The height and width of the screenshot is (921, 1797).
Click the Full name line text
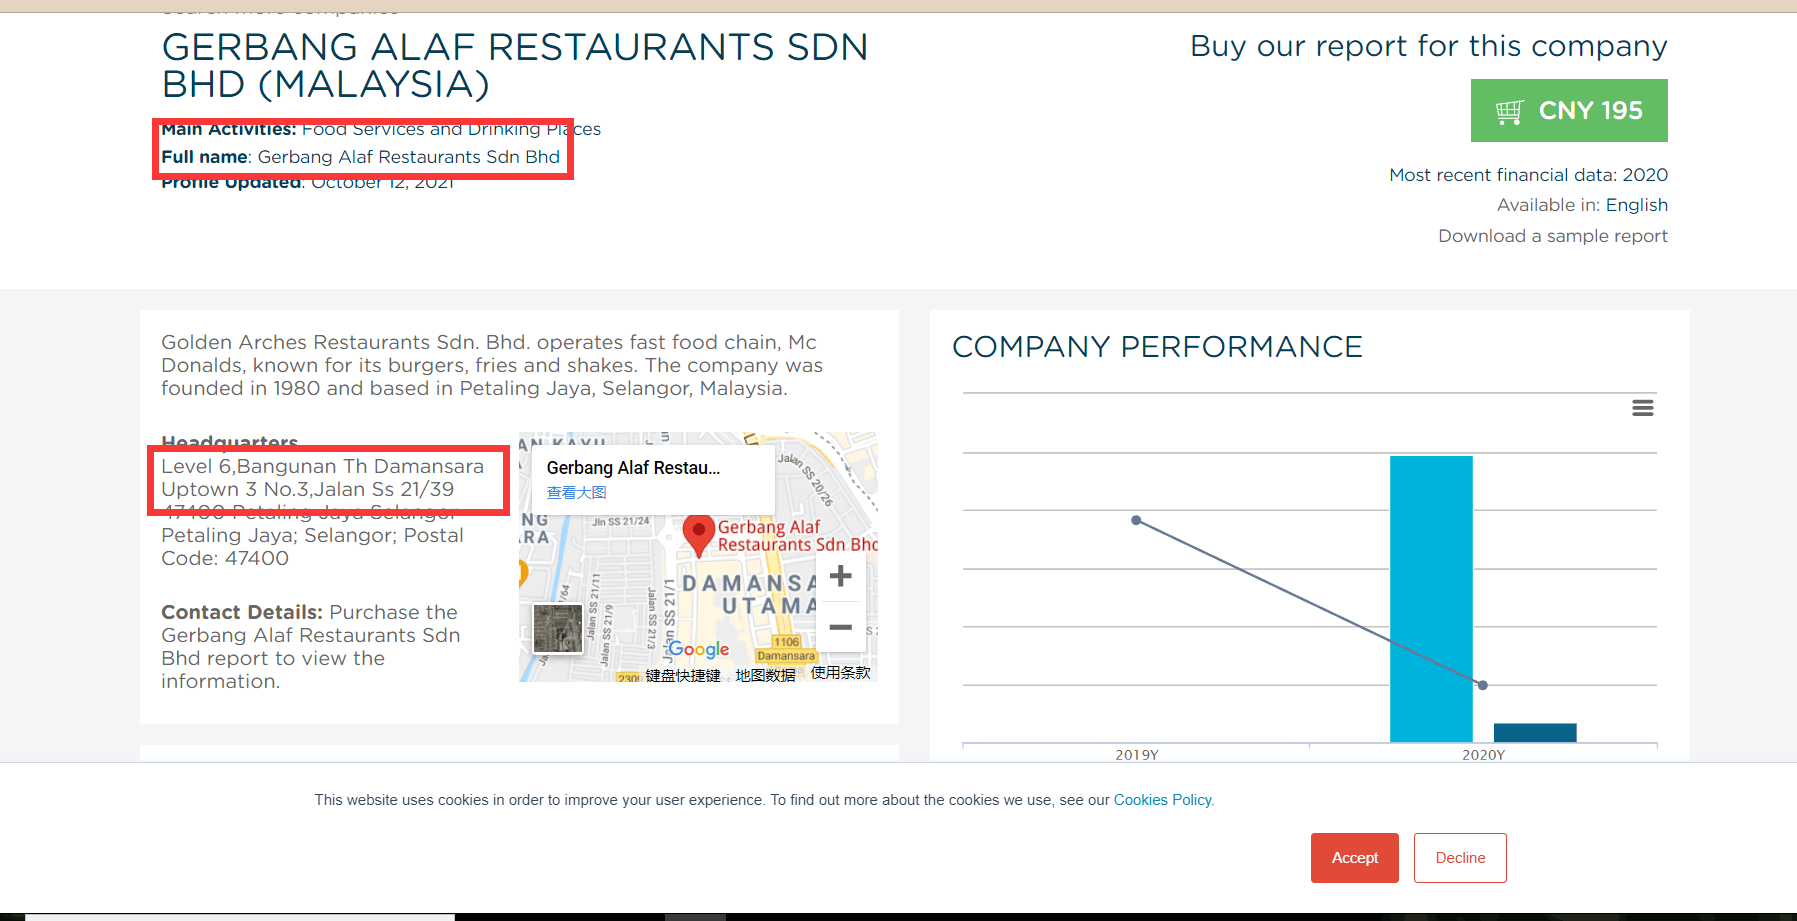coord(361,157)
